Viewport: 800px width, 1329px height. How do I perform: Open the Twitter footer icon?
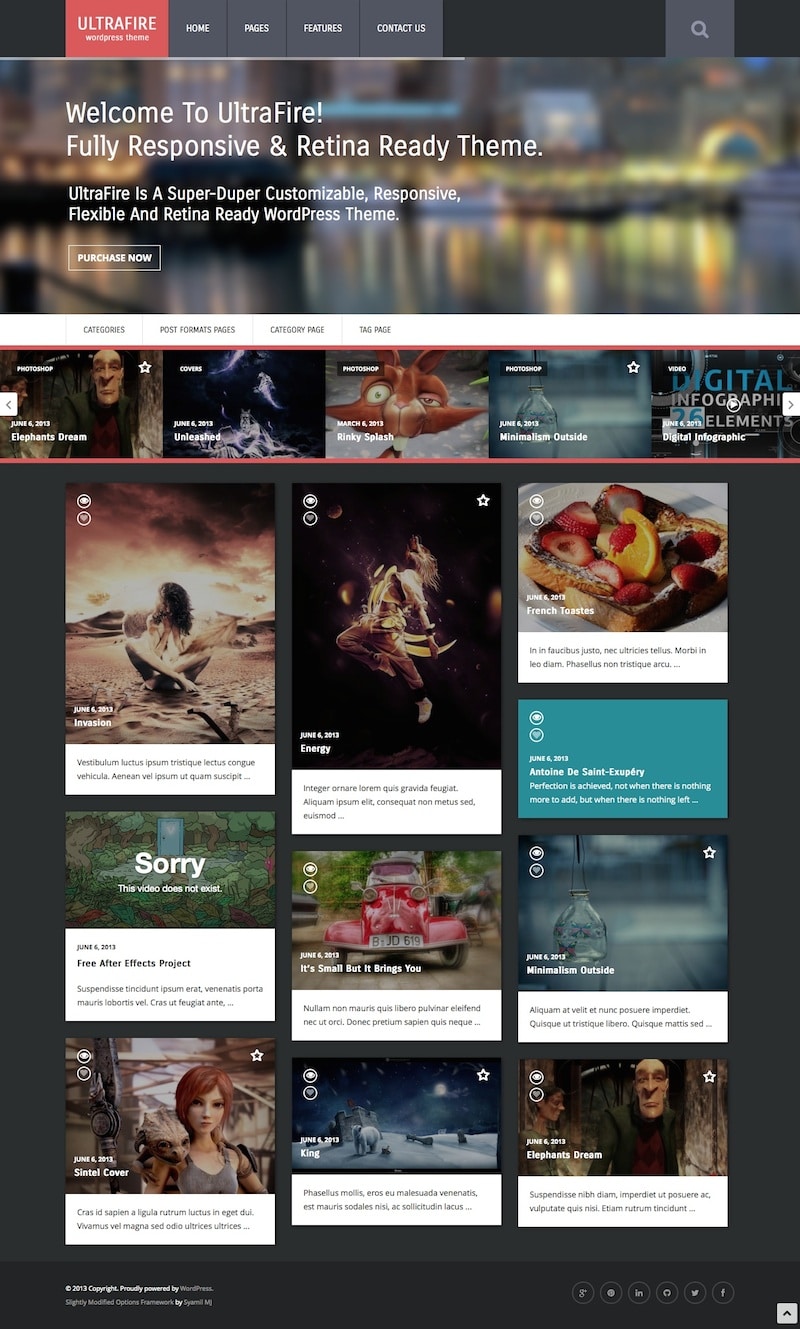pos(695,1293)
